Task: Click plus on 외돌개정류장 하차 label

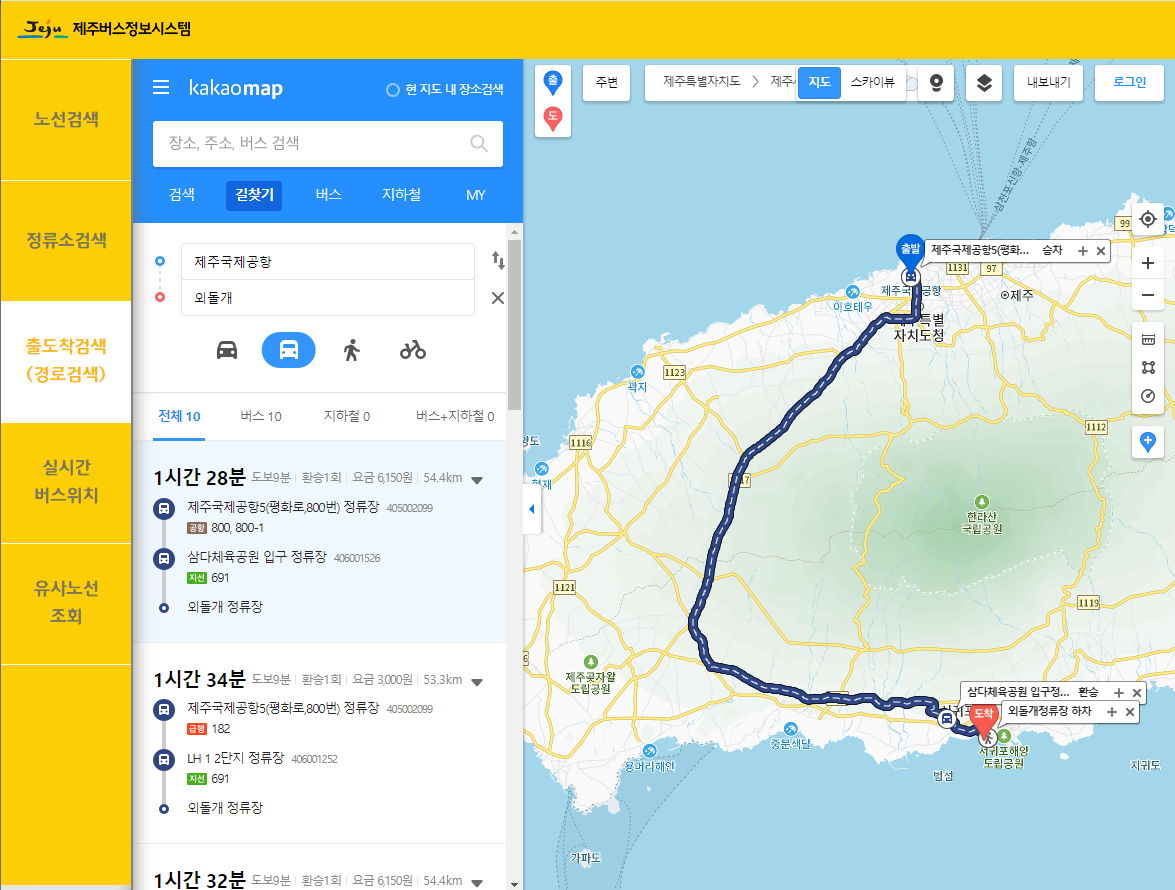Action: 1112,712
